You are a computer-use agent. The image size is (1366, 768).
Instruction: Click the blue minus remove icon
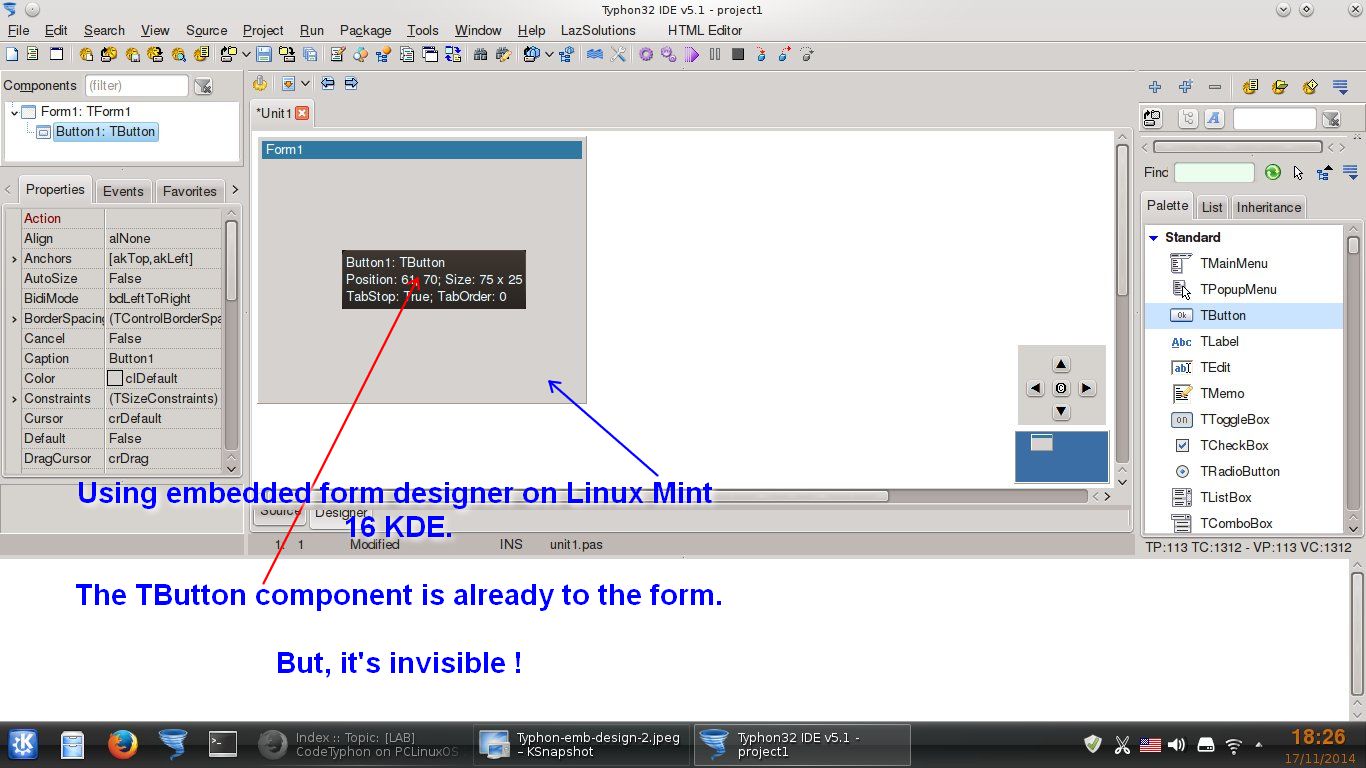pyautogui.click(x=1215, y=87)
